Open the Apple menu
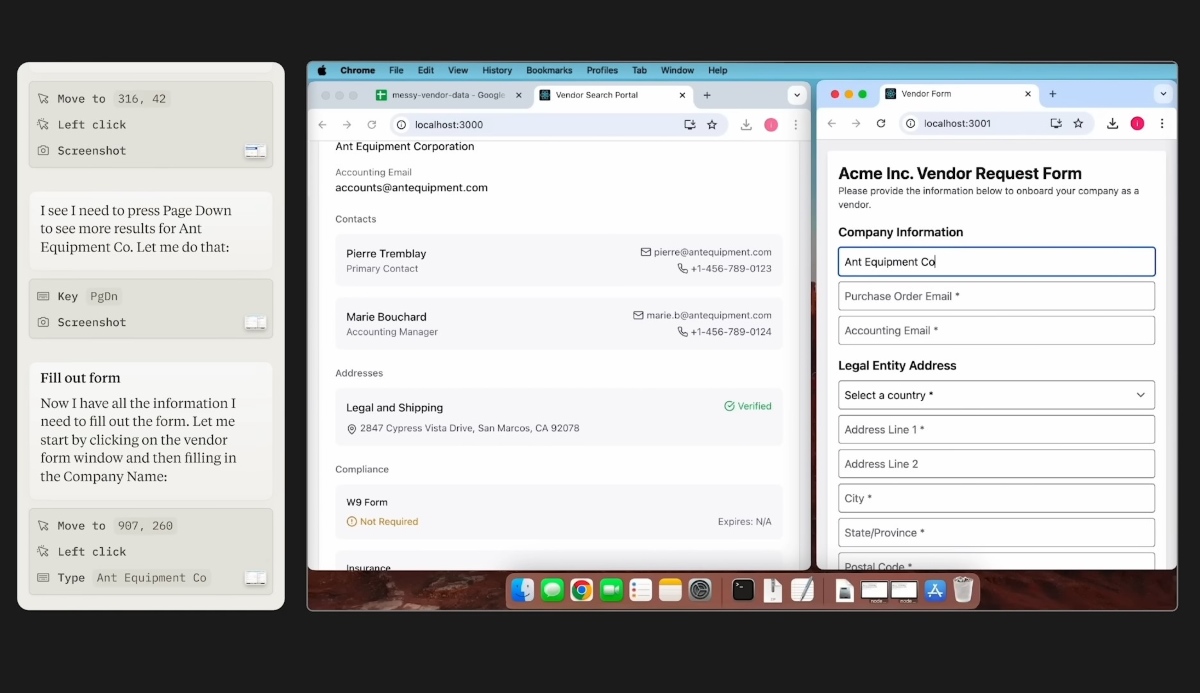 pyautogui.click(x=322, y=70)
